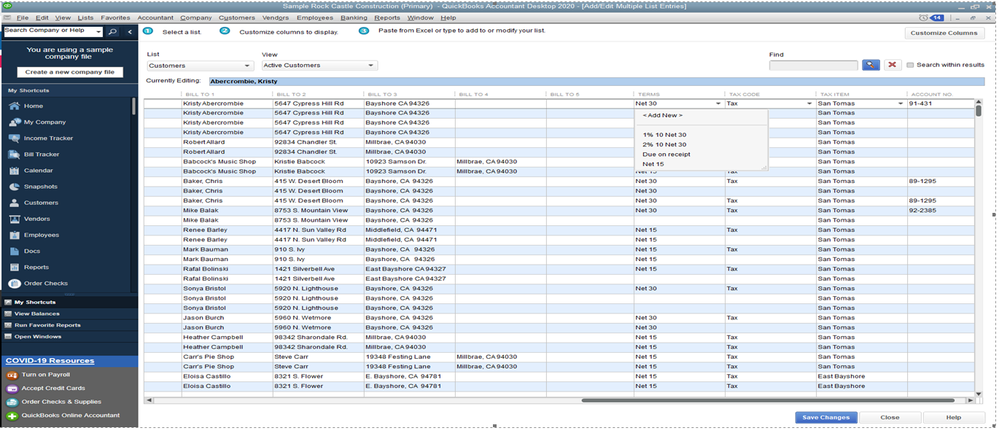
Task: Open the Help menu in menu bar
Action: (x=448, y=18)
